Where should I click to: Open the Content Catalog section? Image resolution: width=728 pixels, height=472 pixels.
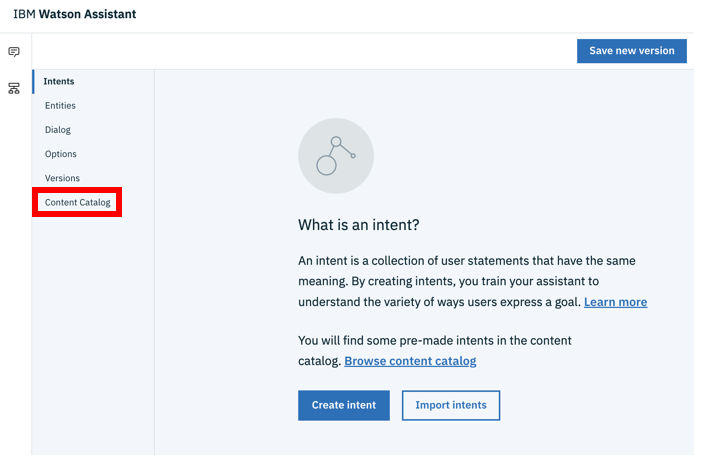(x=78, y=202)
